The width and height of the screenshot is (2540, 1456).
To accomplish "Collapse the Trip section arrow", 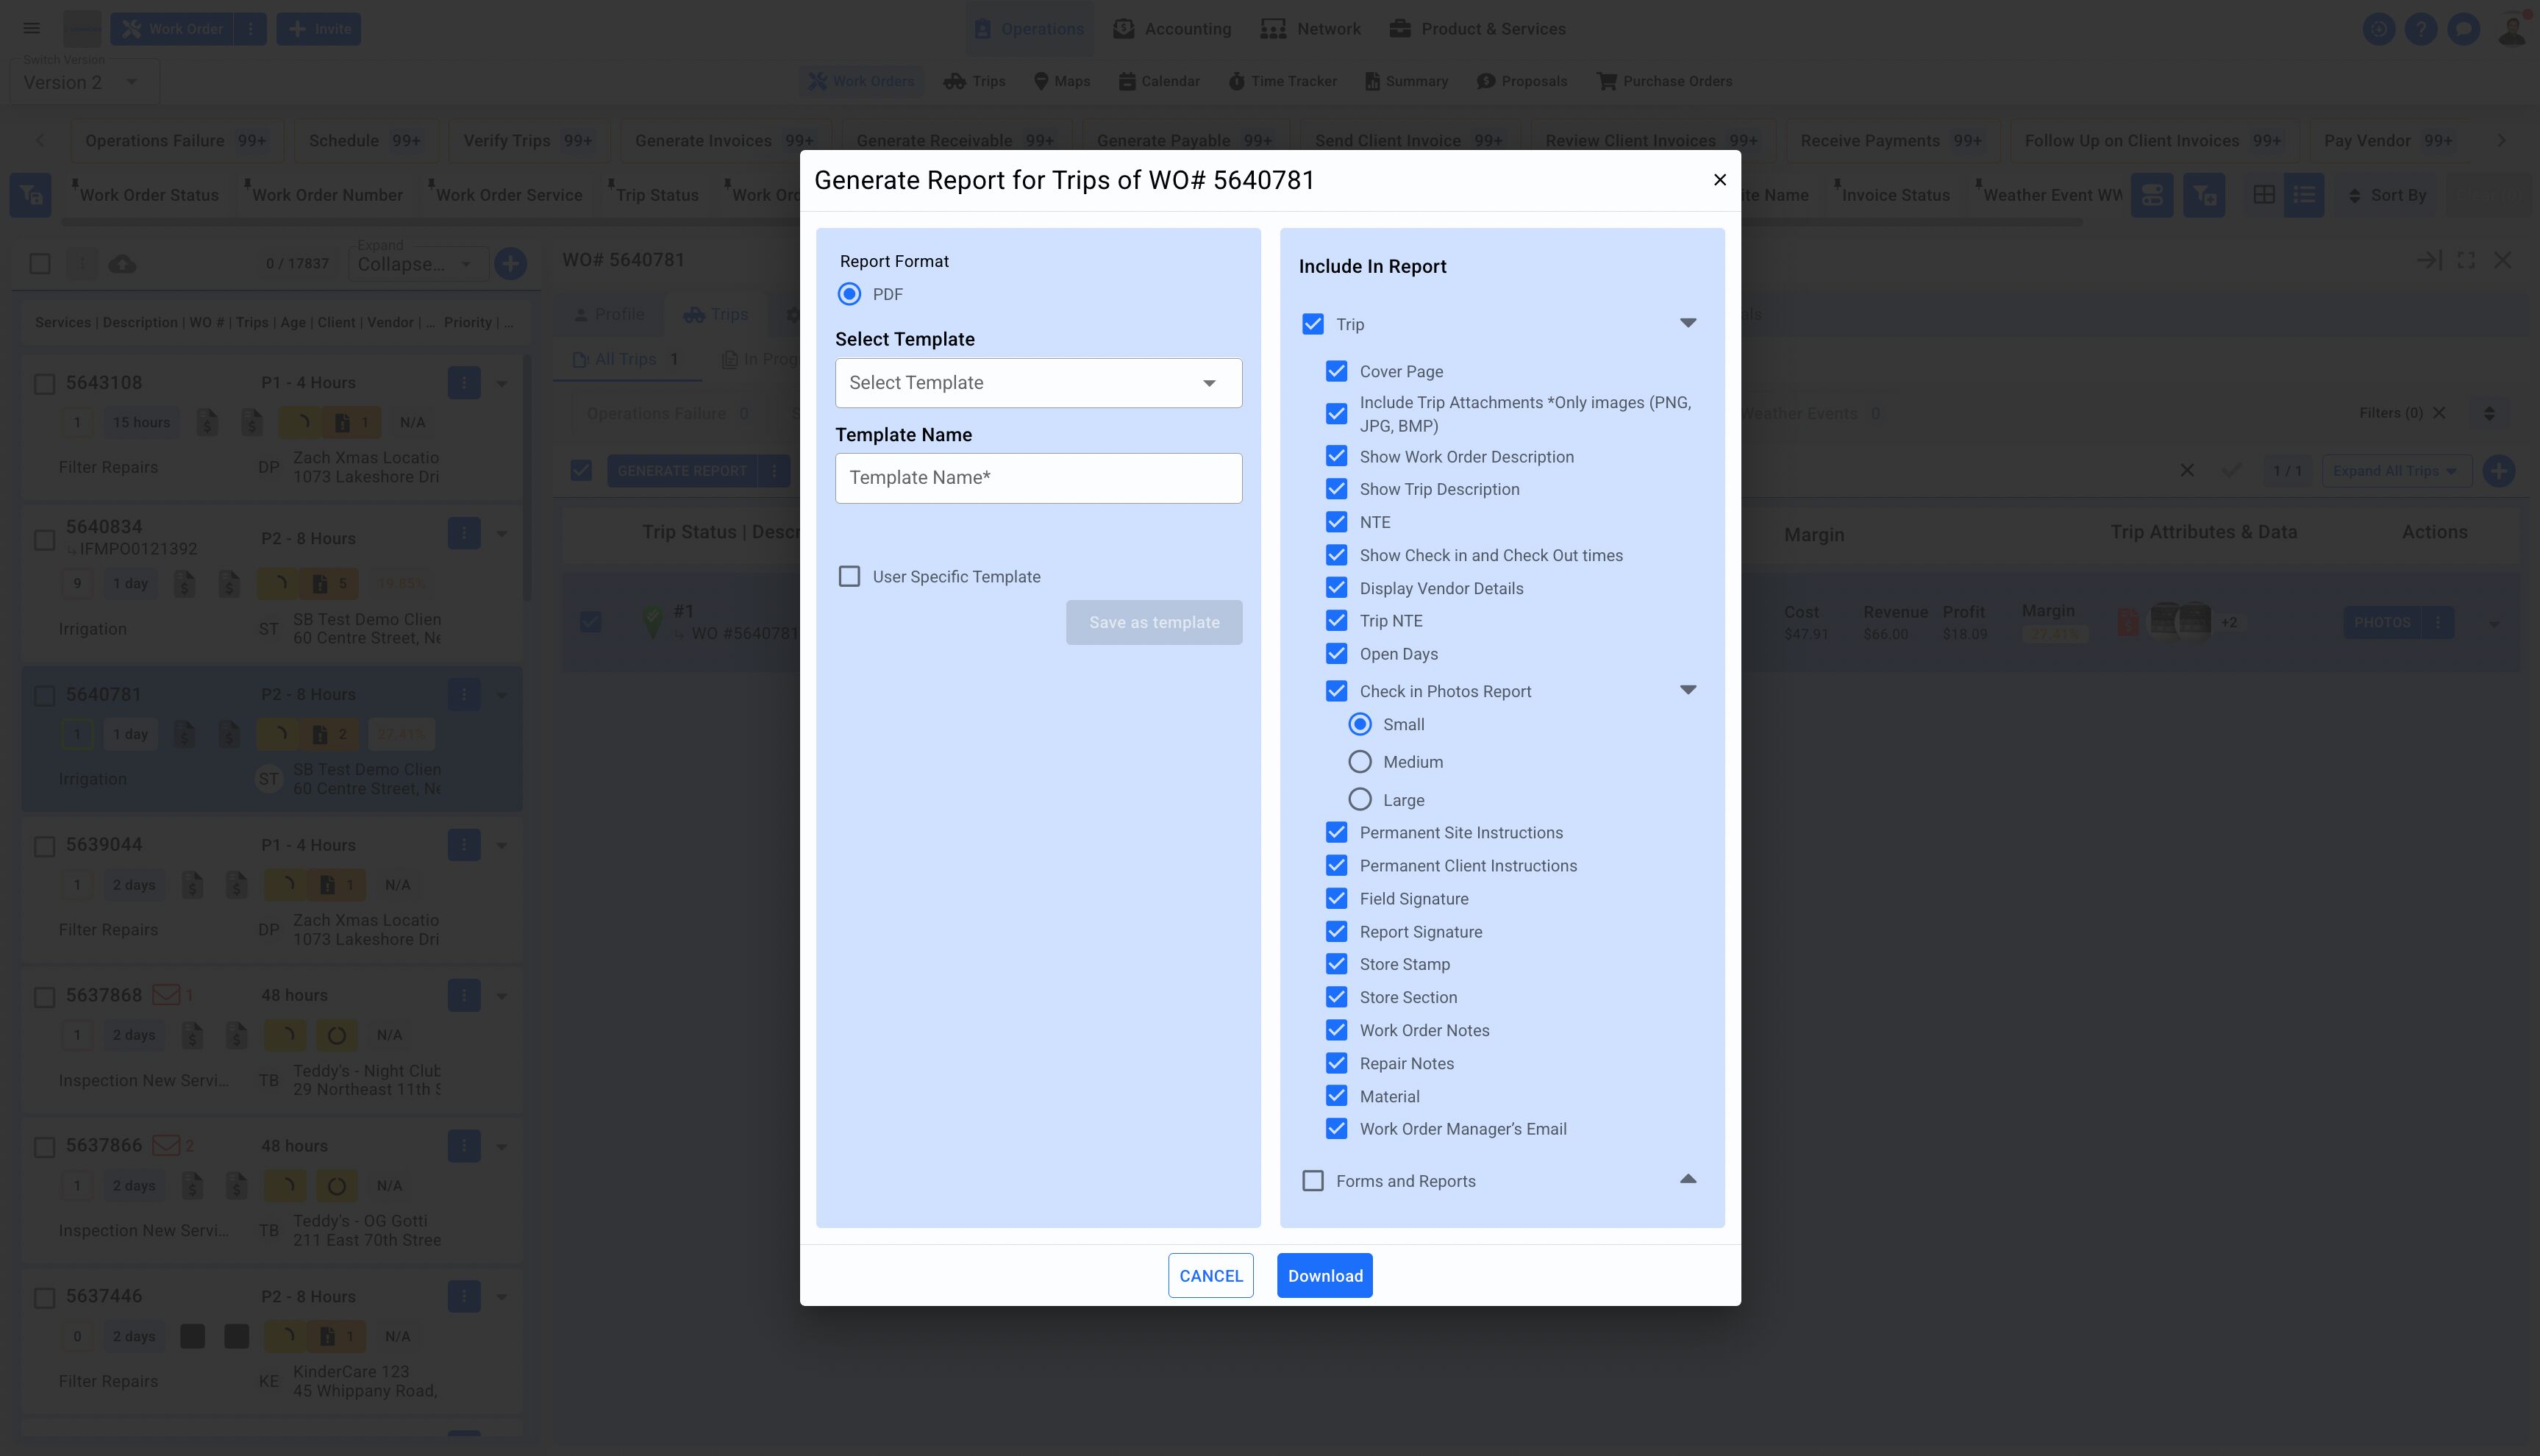I will [1688, 323].
